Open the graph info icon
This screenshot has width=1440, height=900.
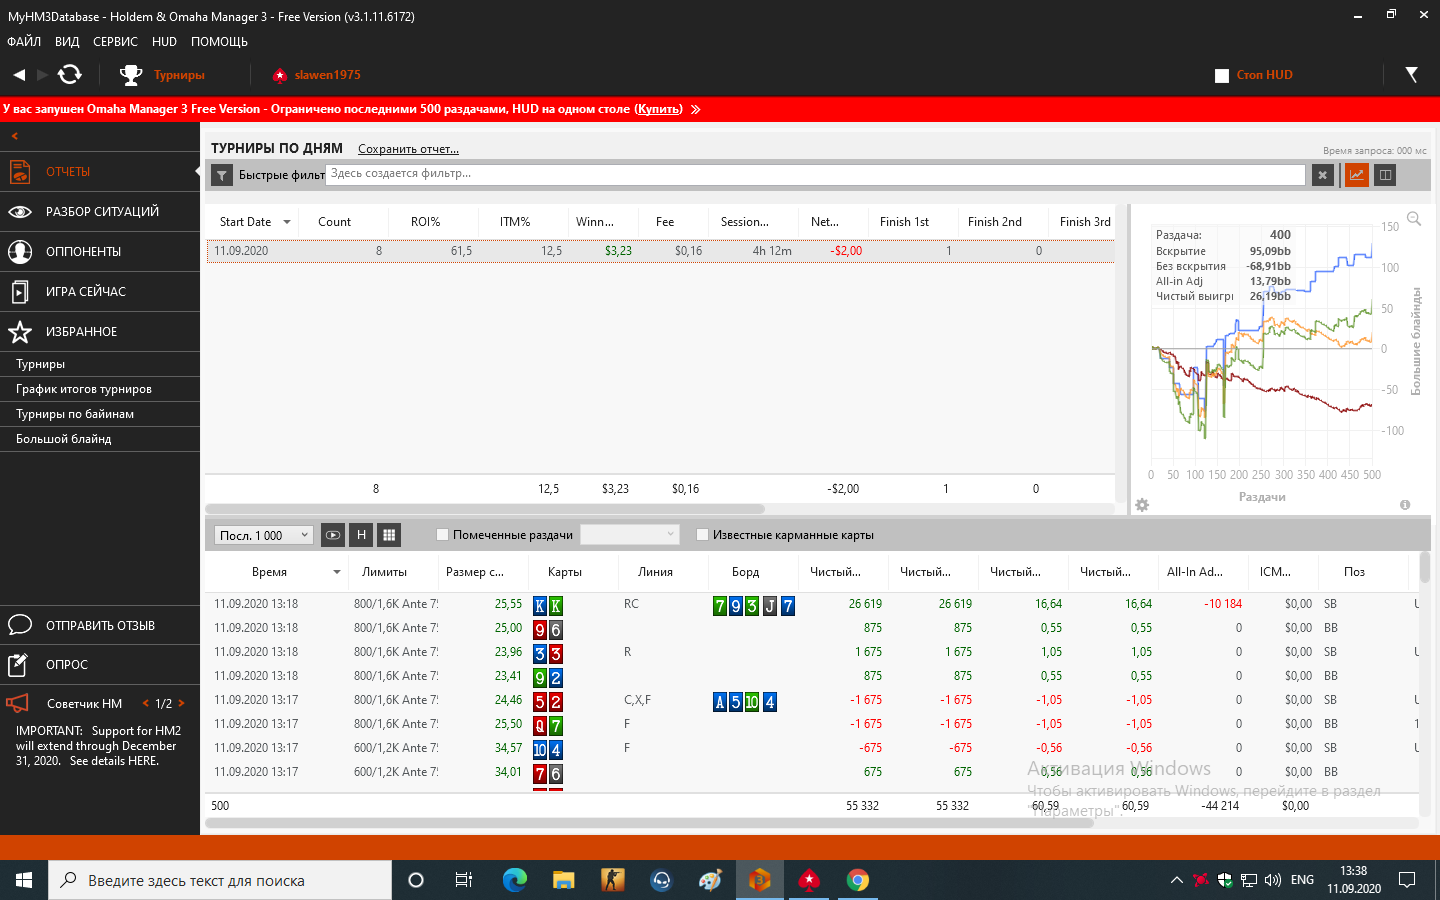coord(1405,505)
